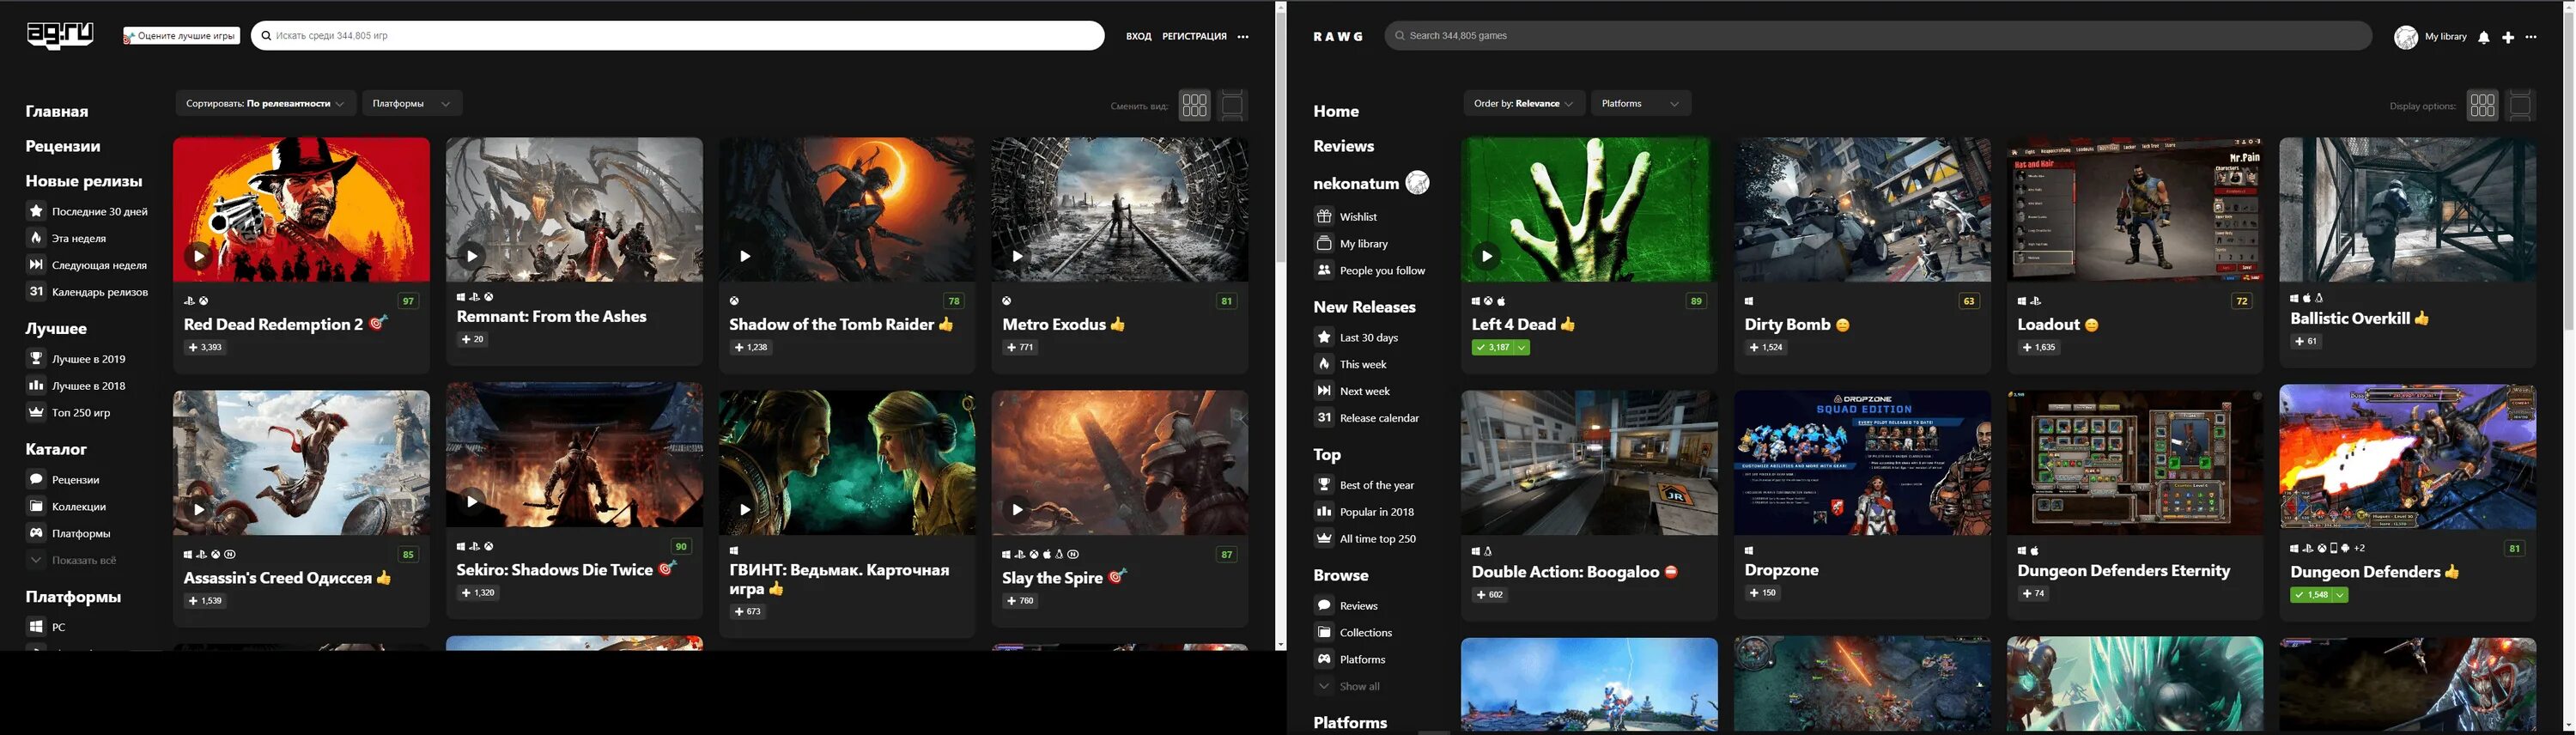Image resolution: width=2576 pixels, height=735 pixels.
Task: Open the Sekiro: Shadows Die Twice title
Action: pos(554,570)
